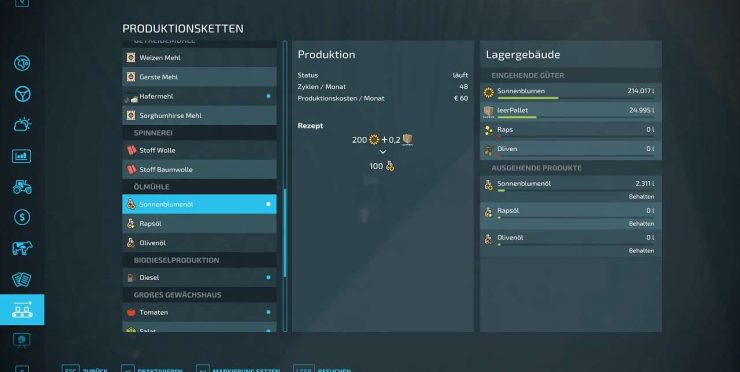The height and width of the screenshot is (372, 740).
Task: Open the map overview sidebar icon
Action: pos(22,63)
